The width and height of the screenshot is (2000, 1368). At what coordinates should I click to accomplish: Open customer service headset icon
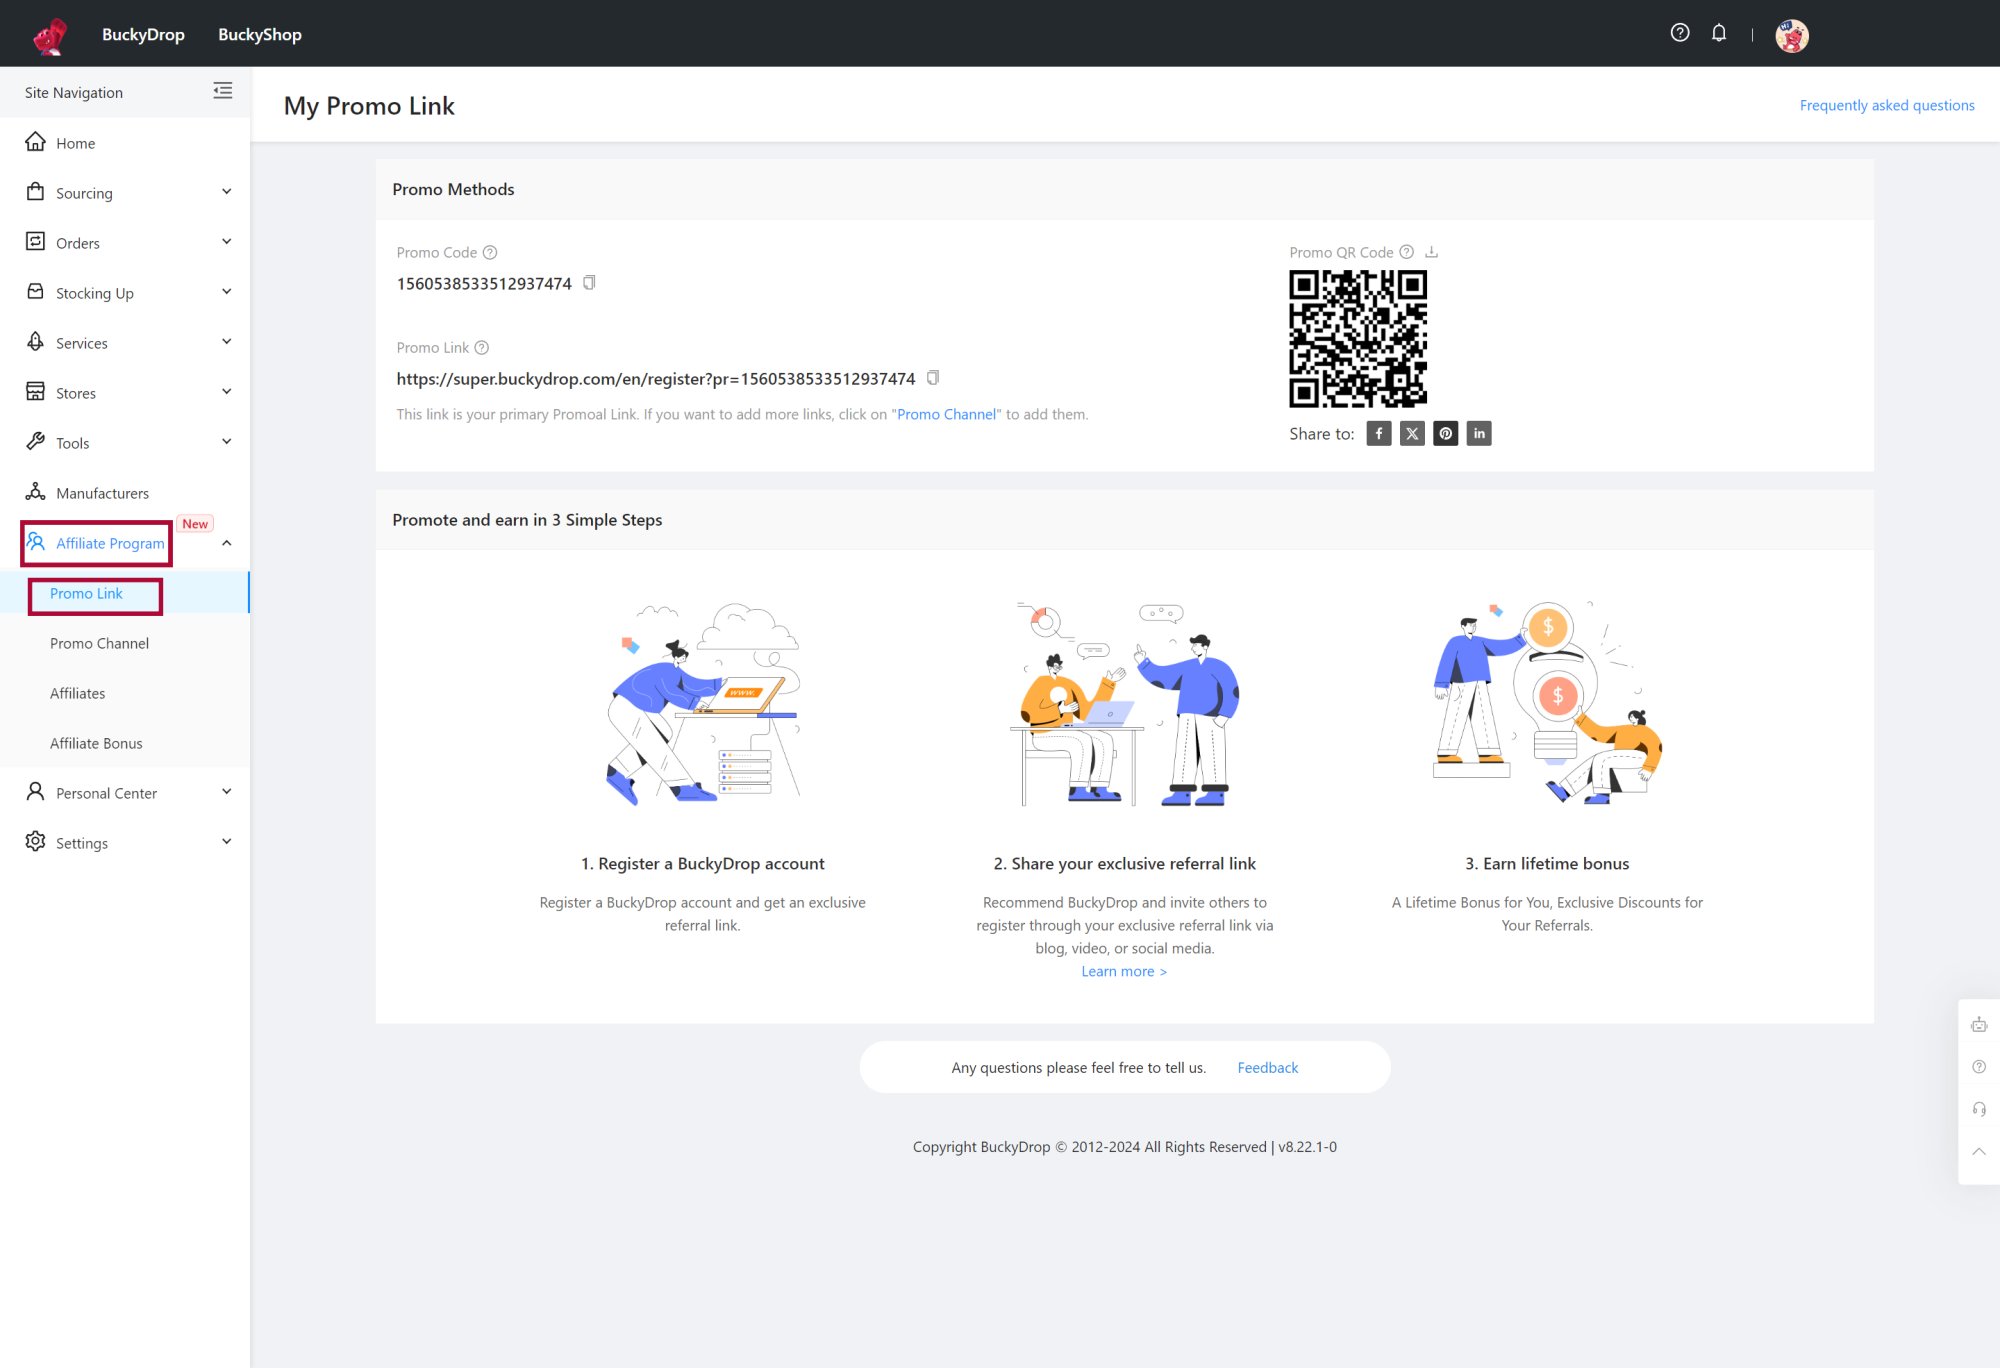tap(1979, 1109)
